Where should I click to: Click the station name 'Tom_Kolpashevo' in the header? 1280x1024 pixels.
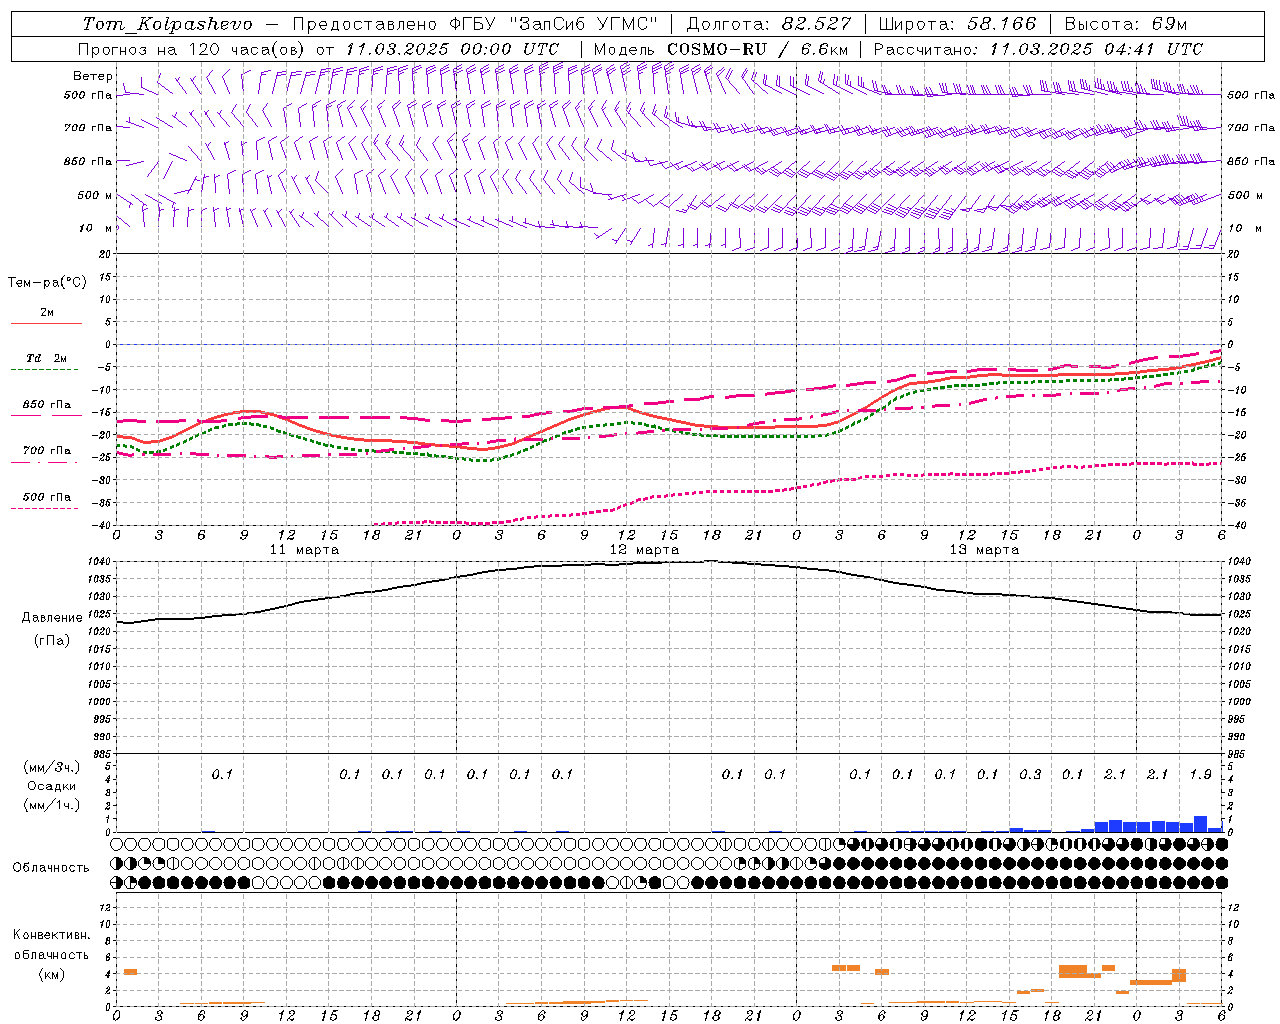167,24
